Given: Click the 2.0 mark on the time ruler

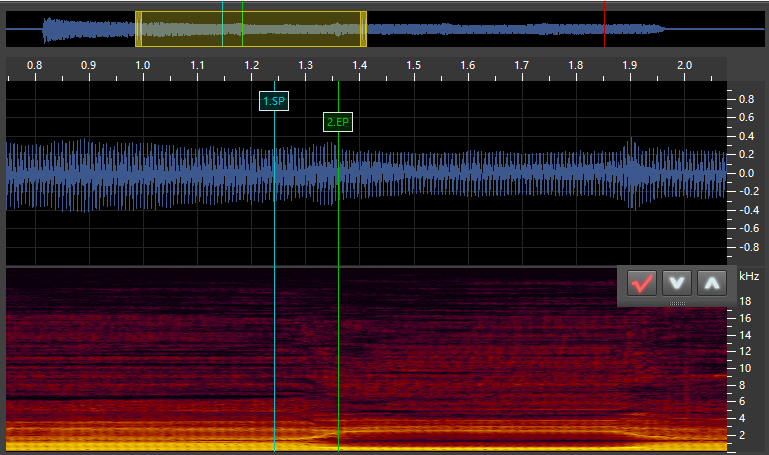Looking at the screenshot, I should 684,66.
